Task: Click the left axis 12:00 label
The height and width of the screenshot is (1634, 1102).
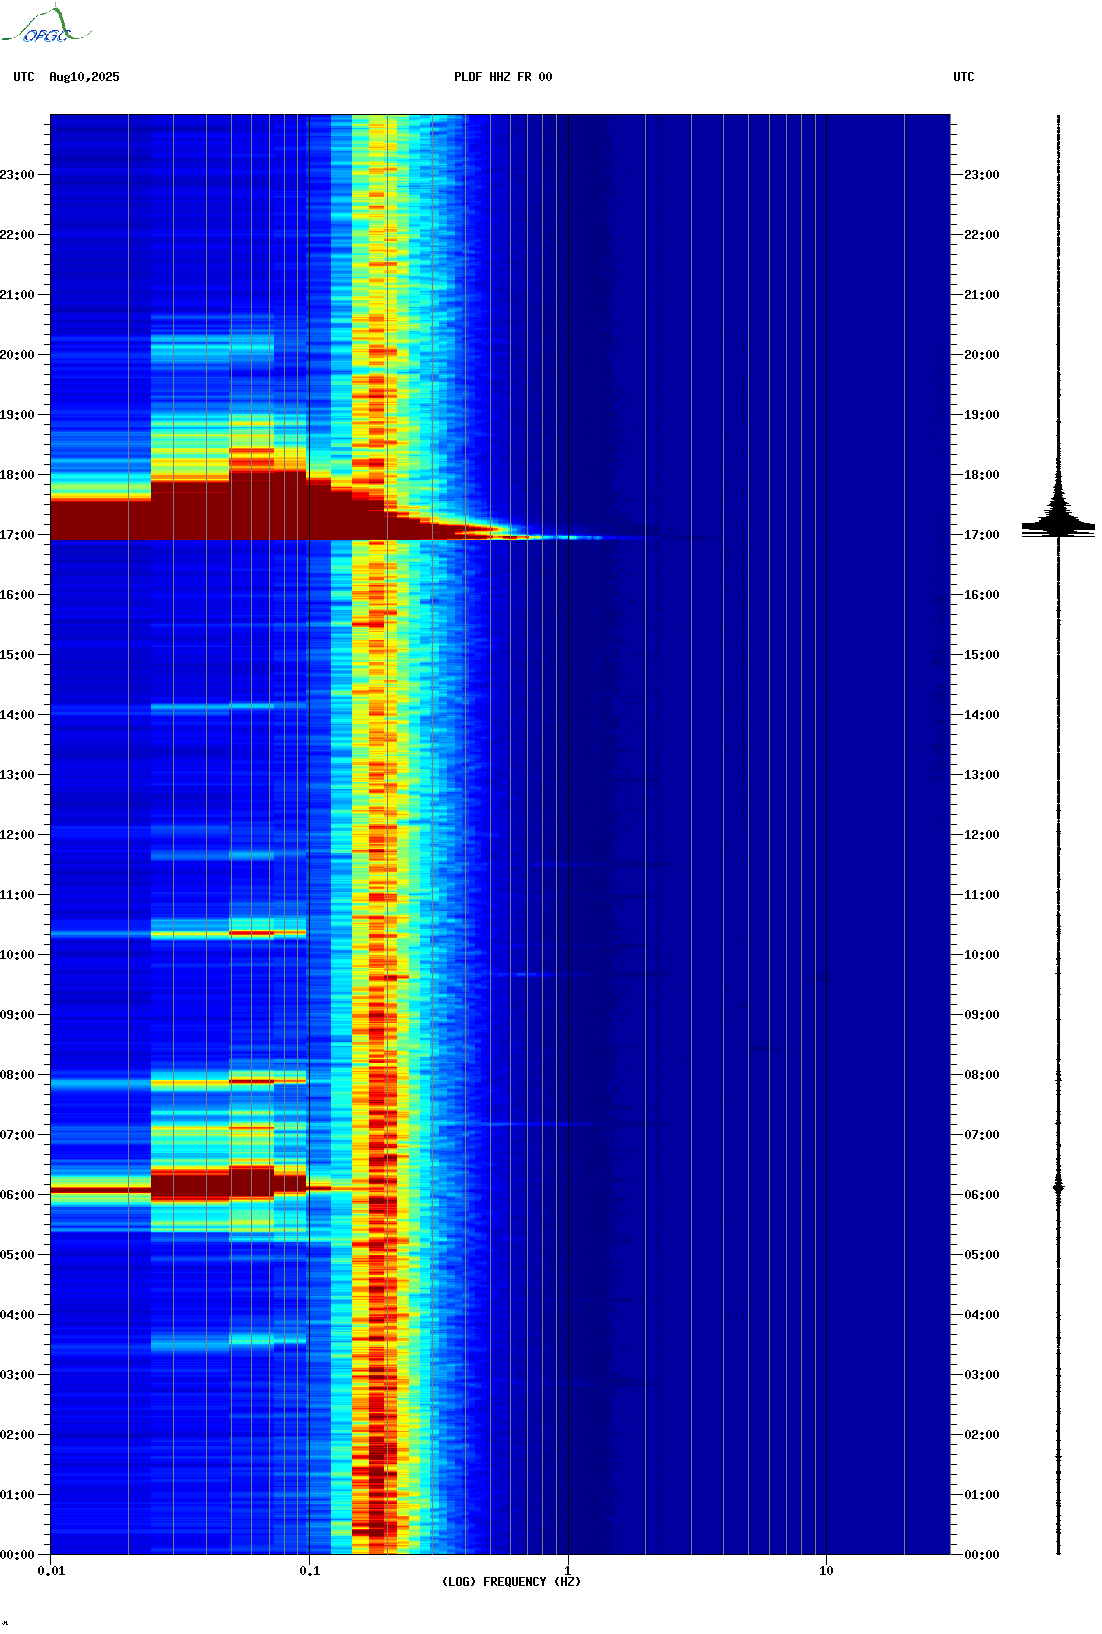Action: click(17, 835)
